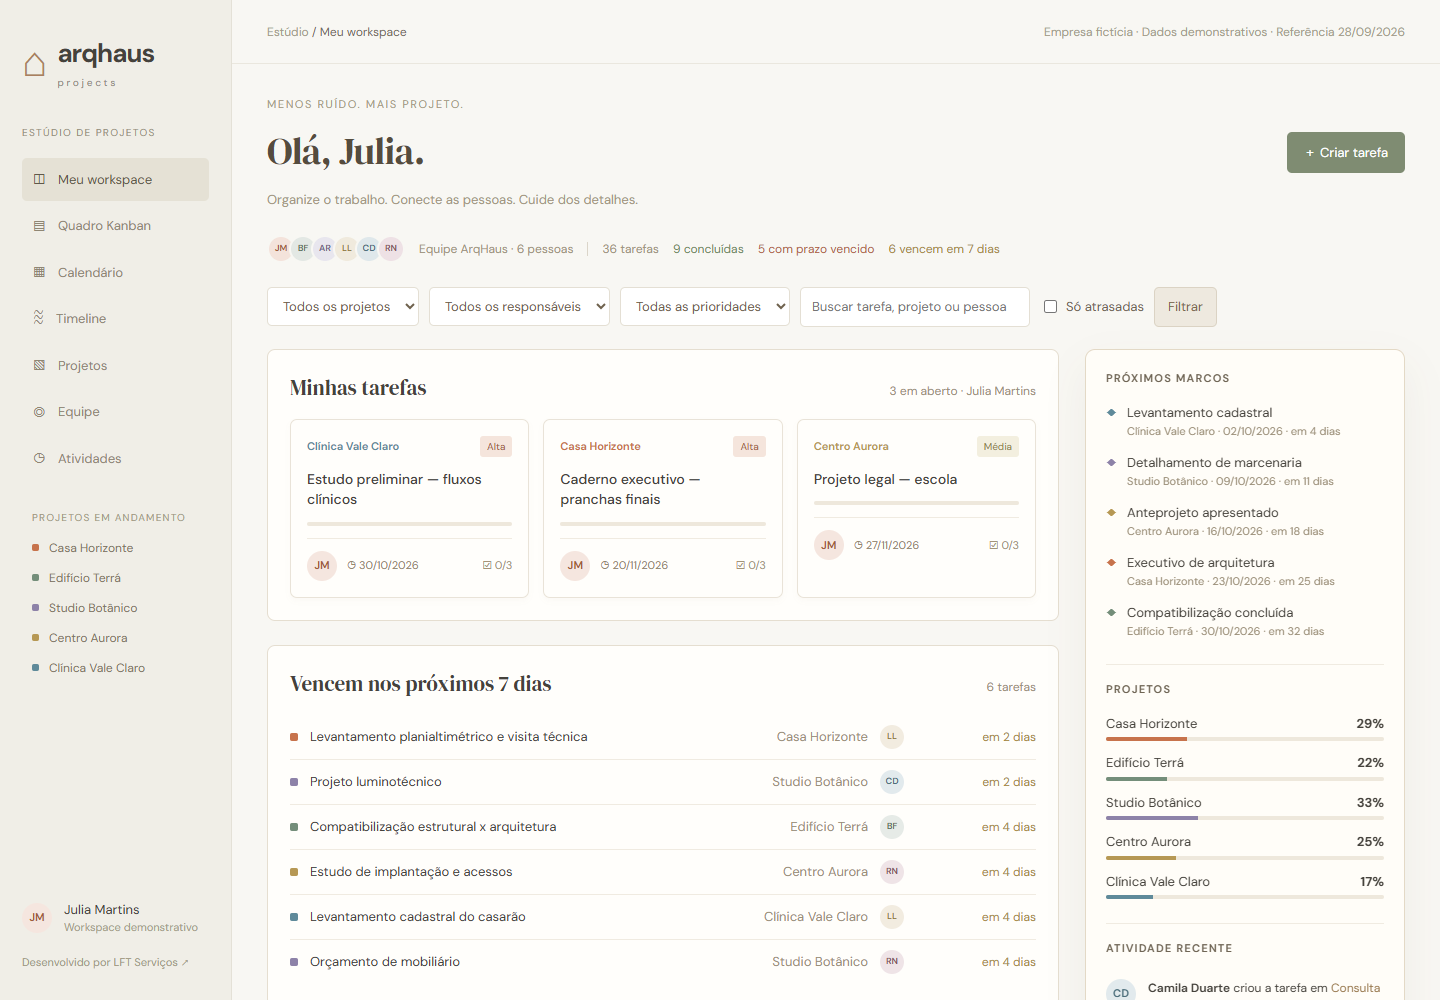The image size is (1440, 1000).
Task: Click the arqhaus house logo icon
Action: tap(34, 64)
